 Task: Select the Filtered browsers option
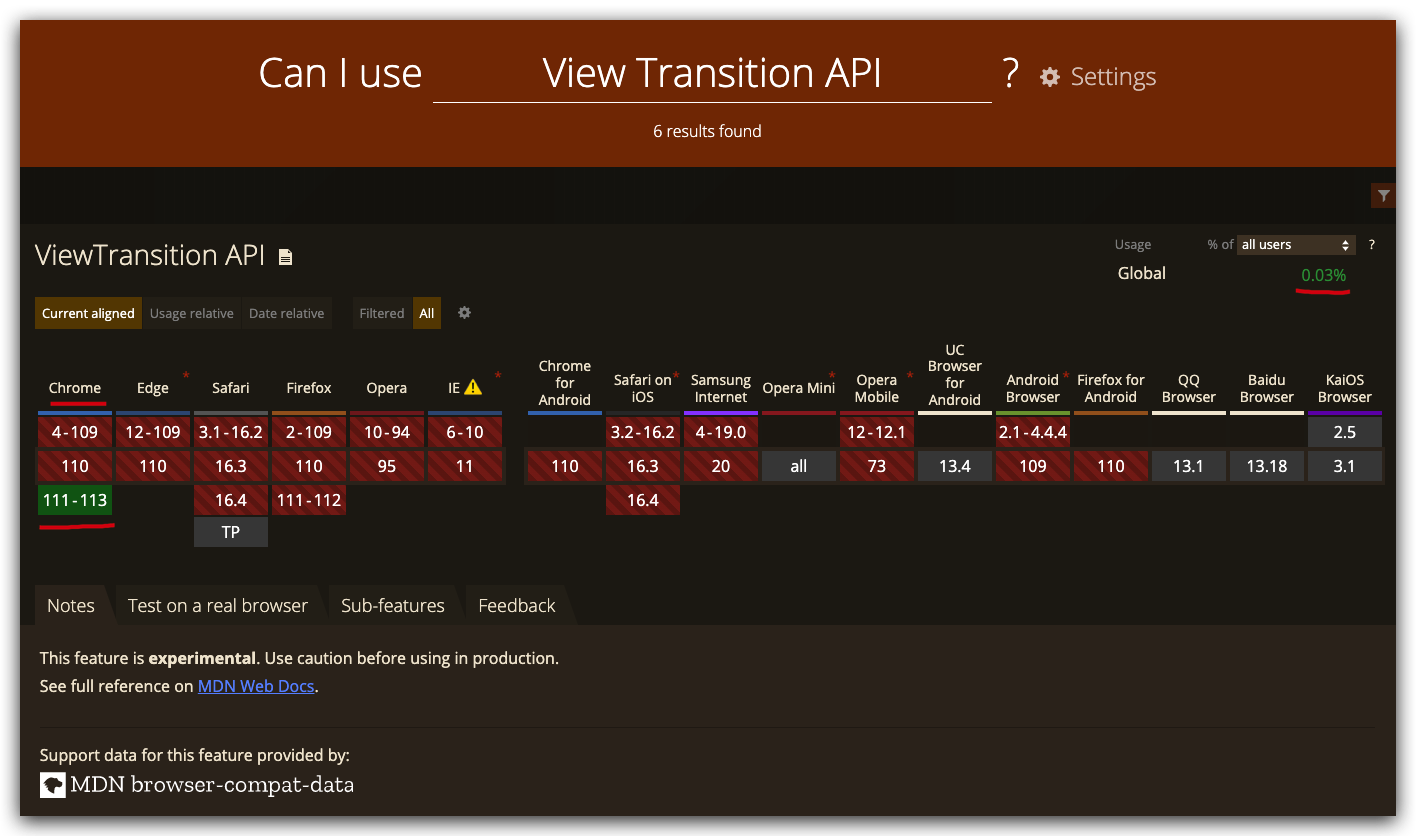382,313
